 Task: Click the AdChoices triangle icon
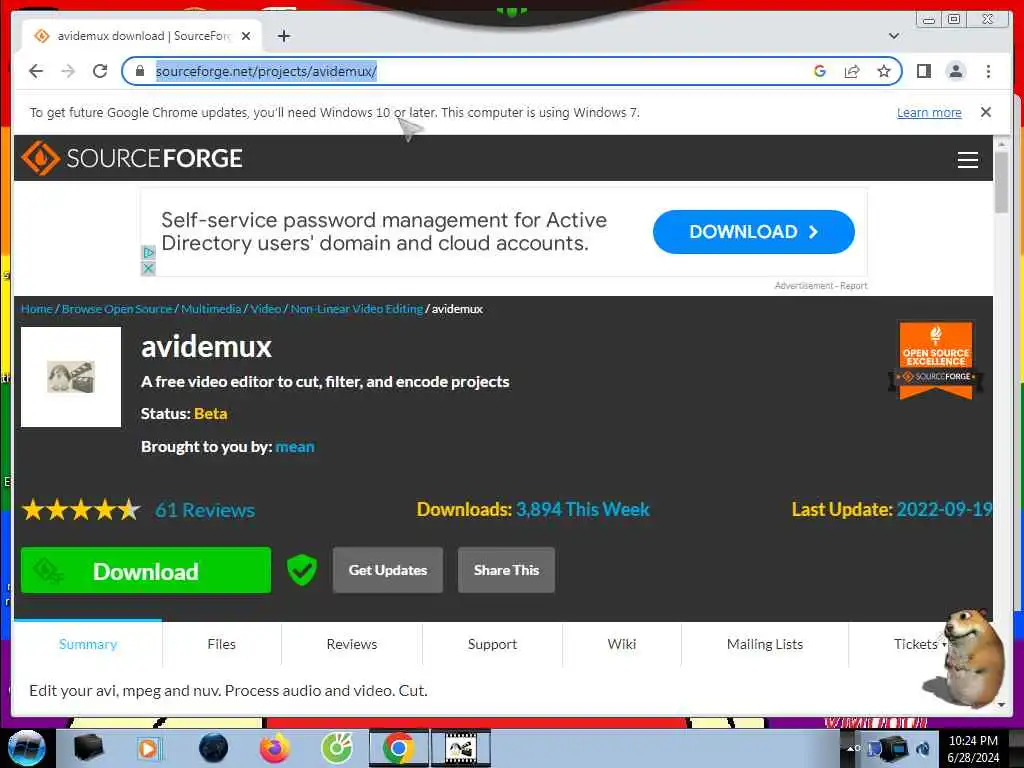point(148,253)
